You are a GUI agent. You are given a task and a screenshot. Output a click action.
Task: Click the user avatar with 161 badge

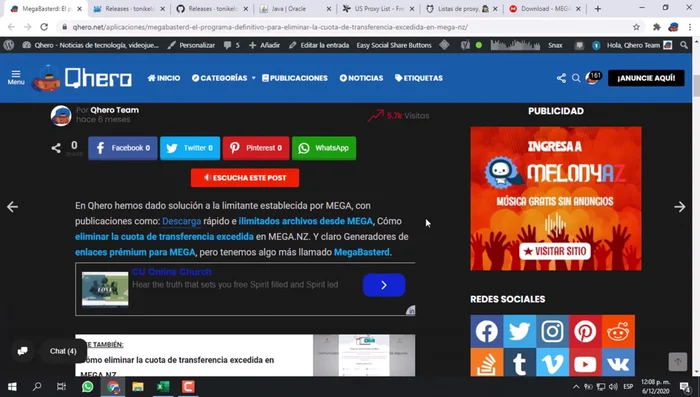[594, 78]
